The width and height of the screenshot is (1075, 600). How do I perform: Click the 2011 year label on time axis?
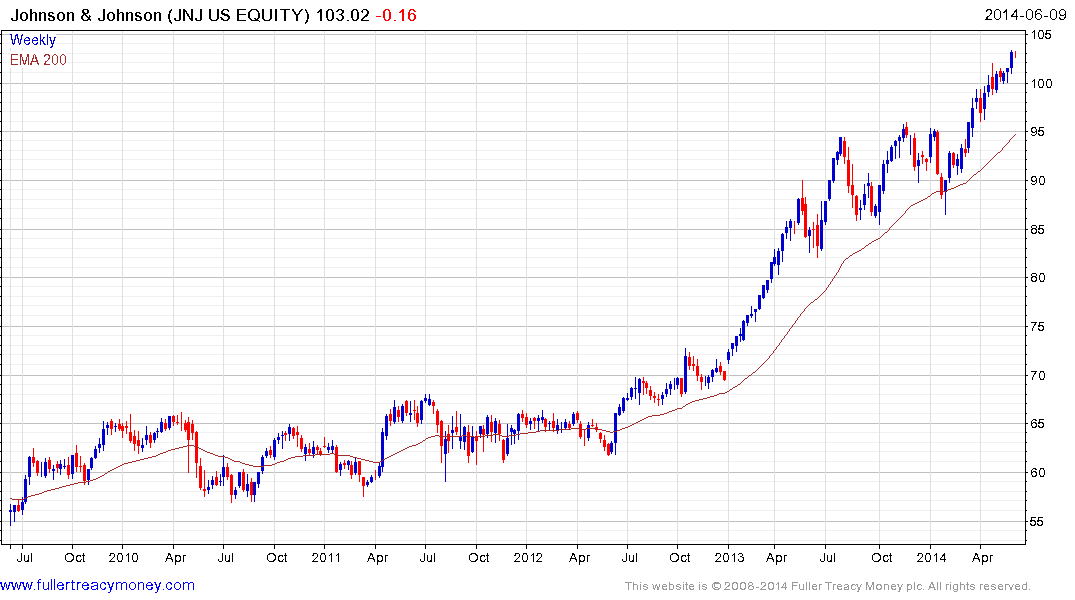326,557
